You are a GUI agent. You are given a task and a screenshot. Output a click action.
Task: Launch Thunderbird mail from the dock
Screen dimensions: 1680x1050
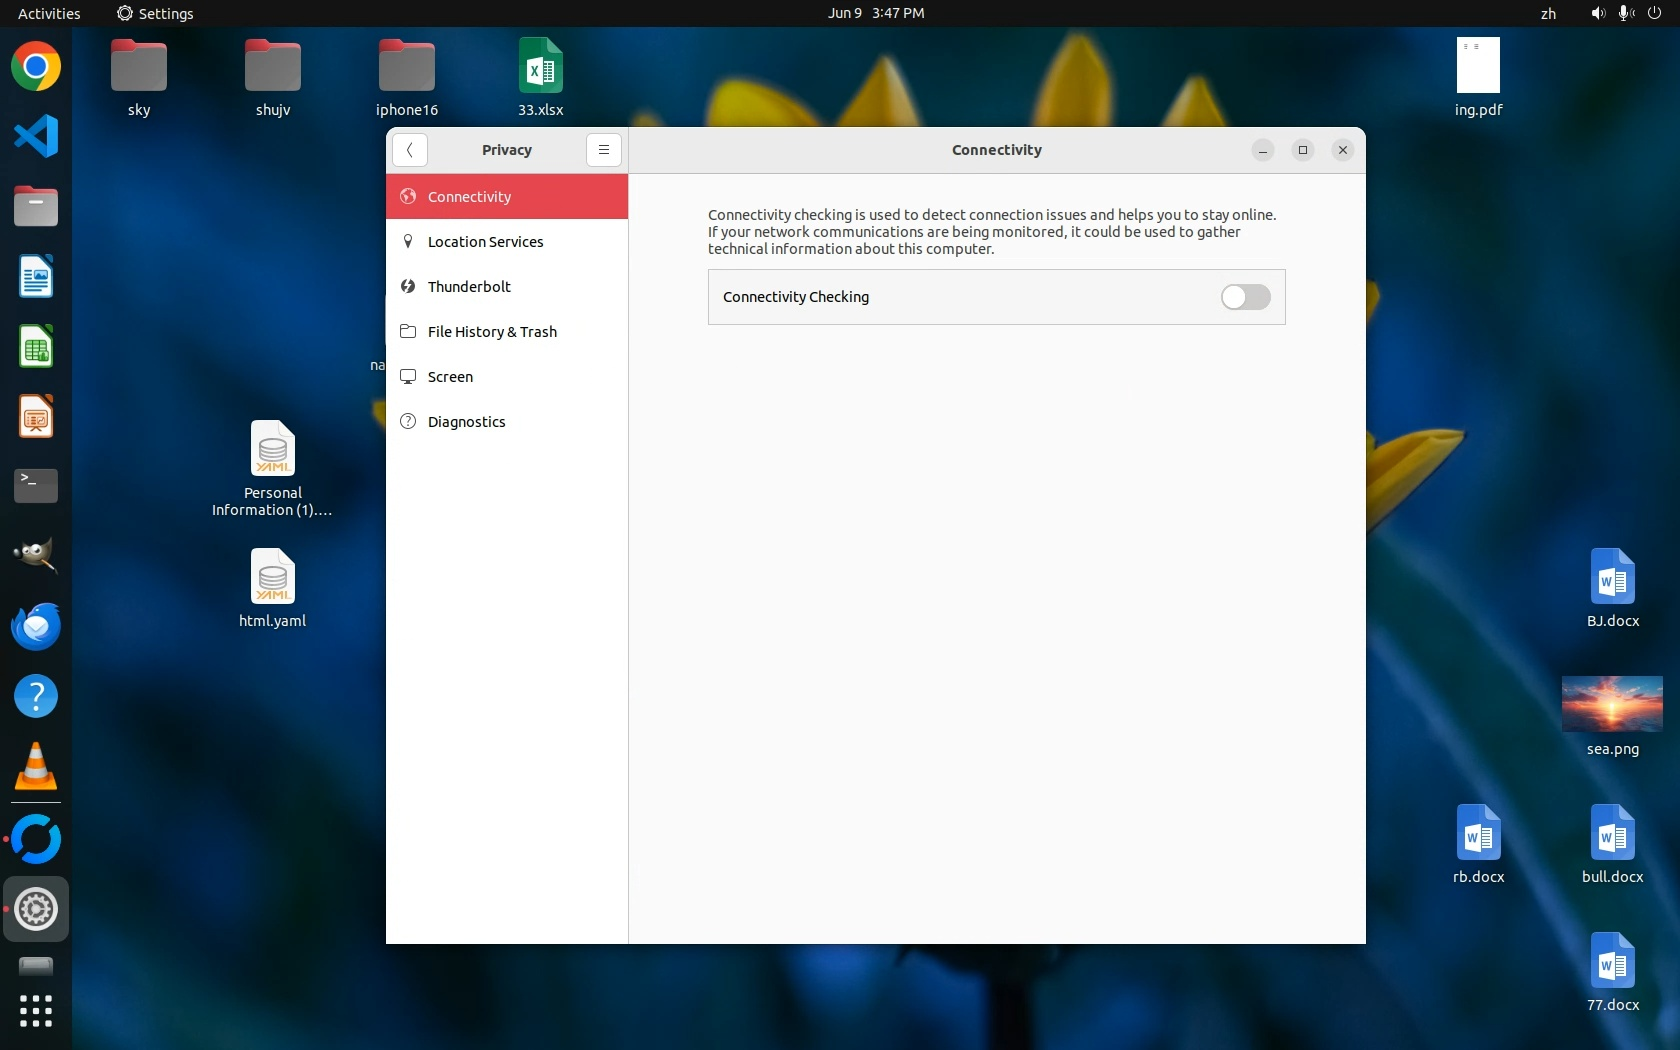[x=36, y=627]
